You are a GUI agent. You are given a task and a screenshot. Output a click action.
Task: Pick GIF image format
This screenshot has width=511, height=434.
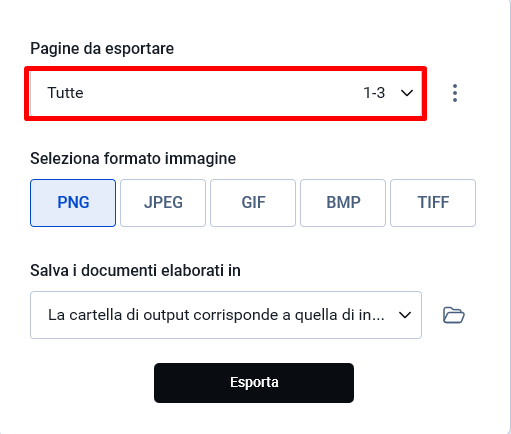pyautogui.click(x=253, y=203)
